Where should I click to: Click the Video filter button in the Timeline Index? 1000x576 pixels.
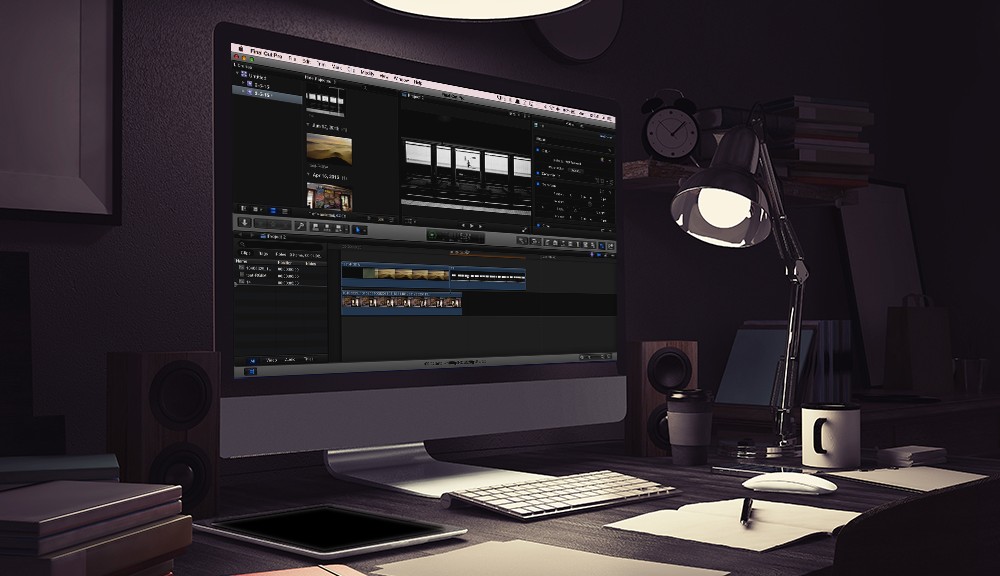point(270,361)
